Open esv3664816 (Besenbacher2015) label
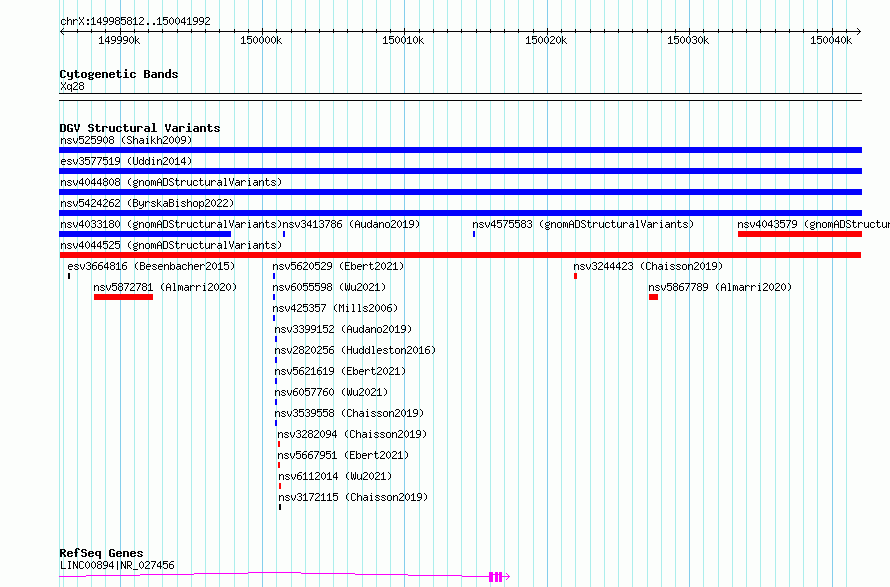Screen dimensions: 890x587 tap(151, 266)
